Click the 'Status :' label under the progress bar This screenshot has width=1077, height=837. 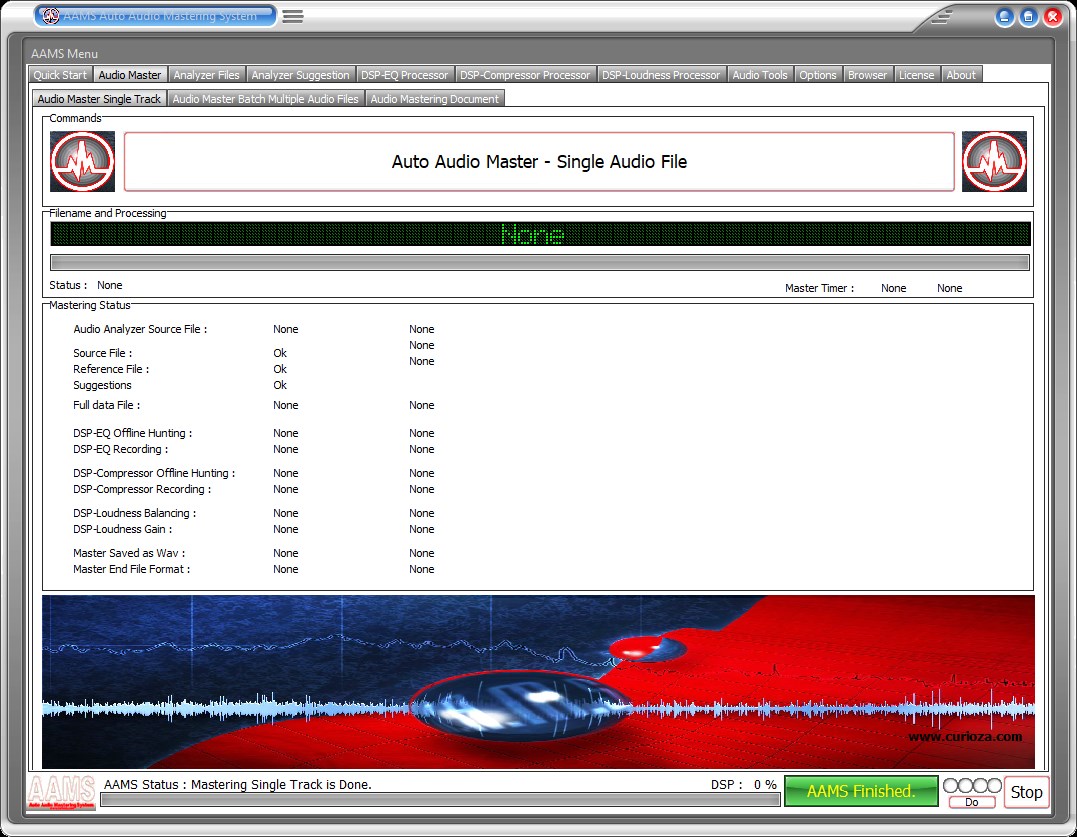pos(68,285)
